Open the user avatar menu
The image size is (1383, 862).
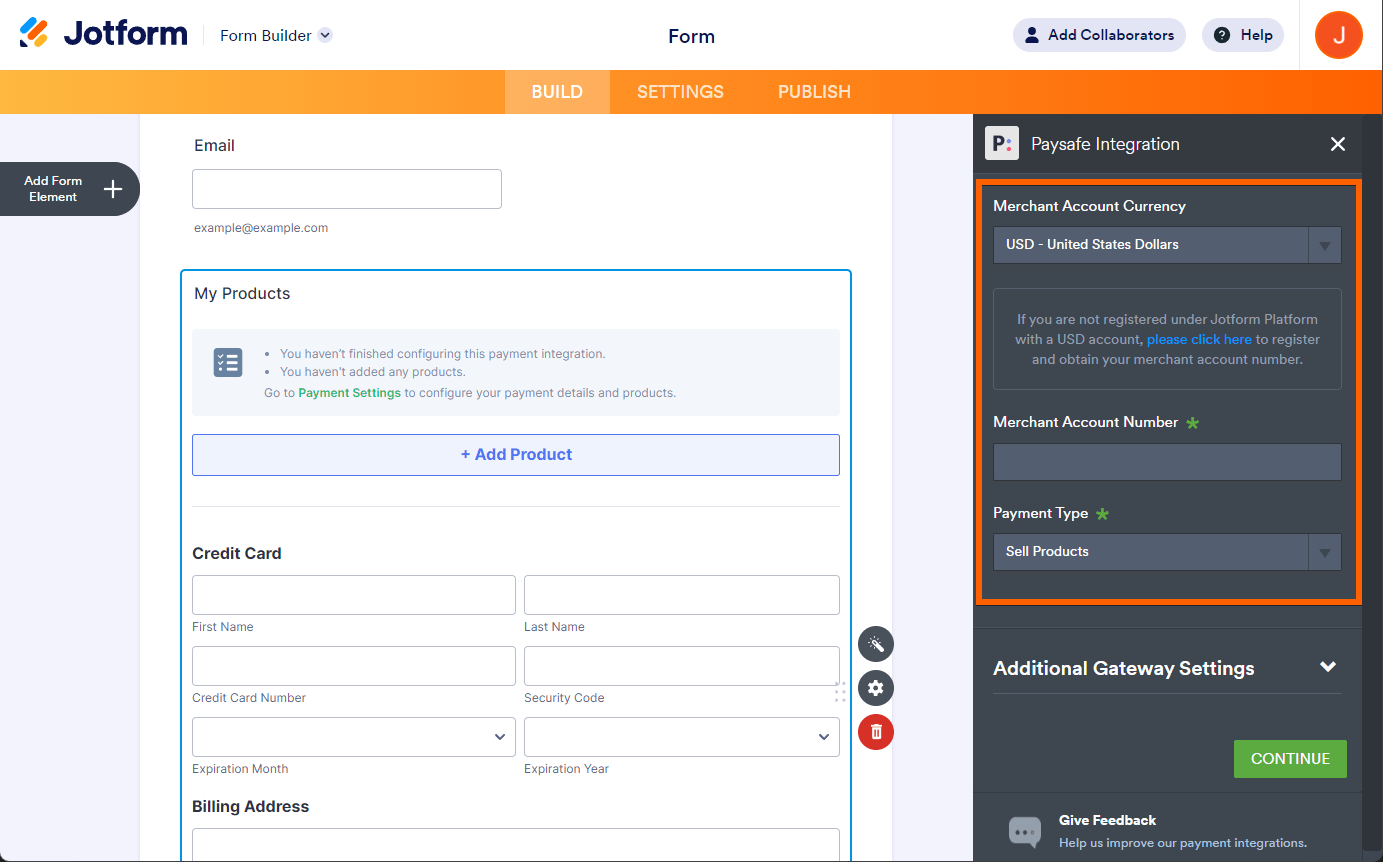[1338, 35]
